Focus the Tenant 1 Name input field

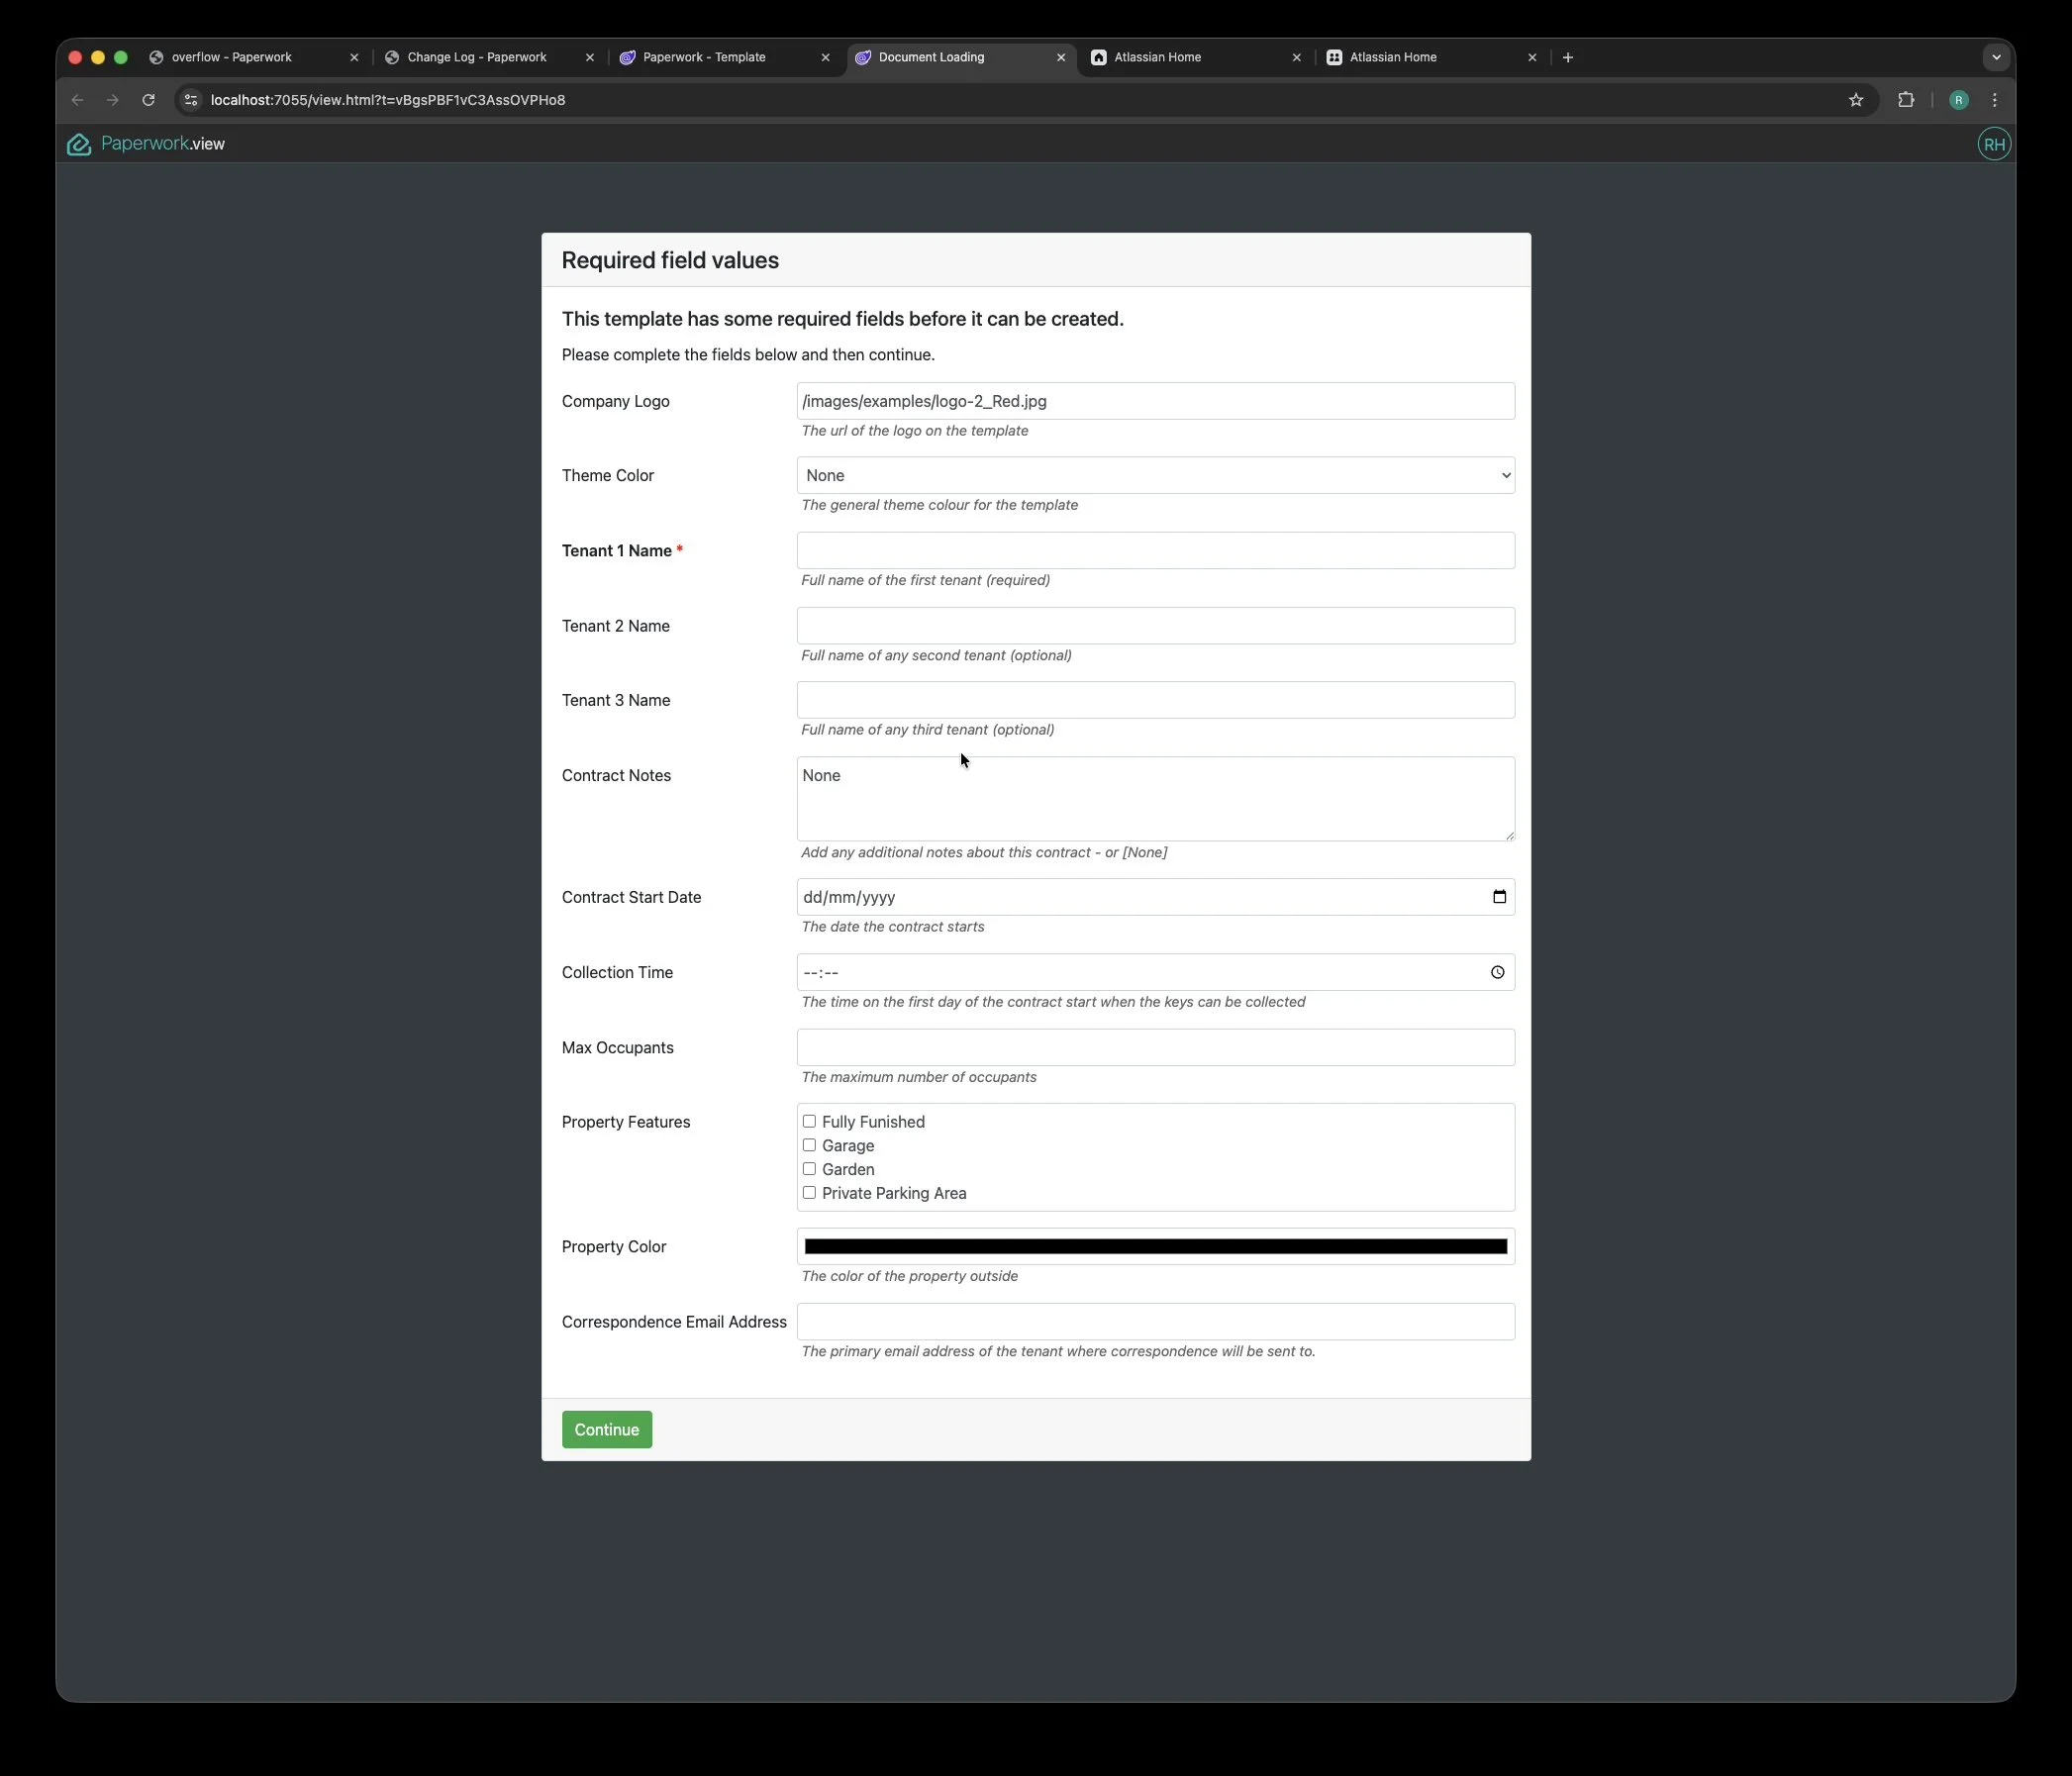click(1155, 551)
